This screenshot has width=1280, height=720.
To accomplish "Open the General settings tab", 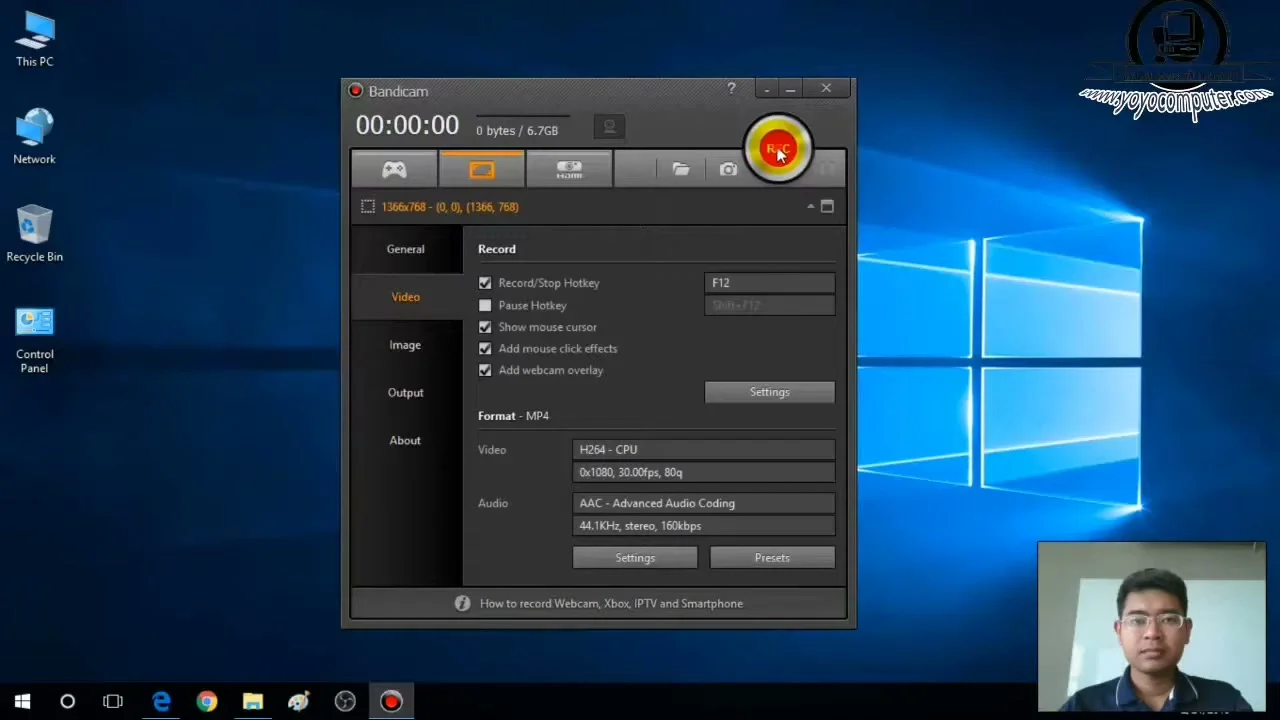I will [406, 249].
